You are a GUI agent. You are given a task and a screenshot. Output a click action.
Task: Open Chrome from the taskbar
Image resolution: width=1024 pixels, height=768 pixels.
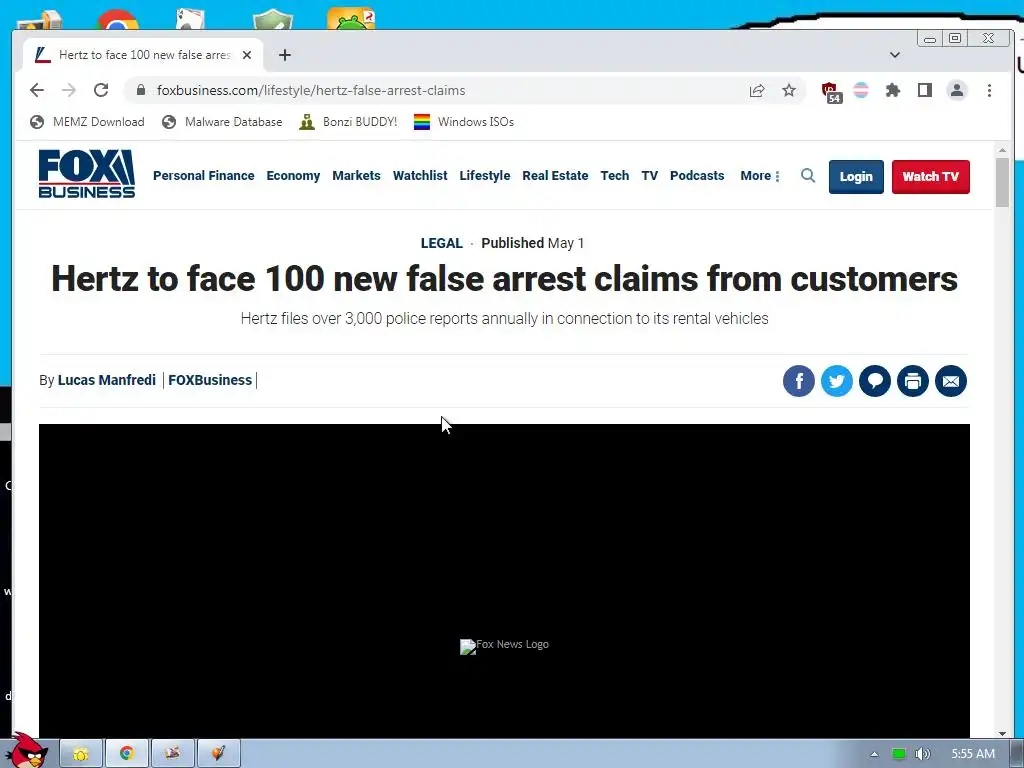[x=127, y=754]
